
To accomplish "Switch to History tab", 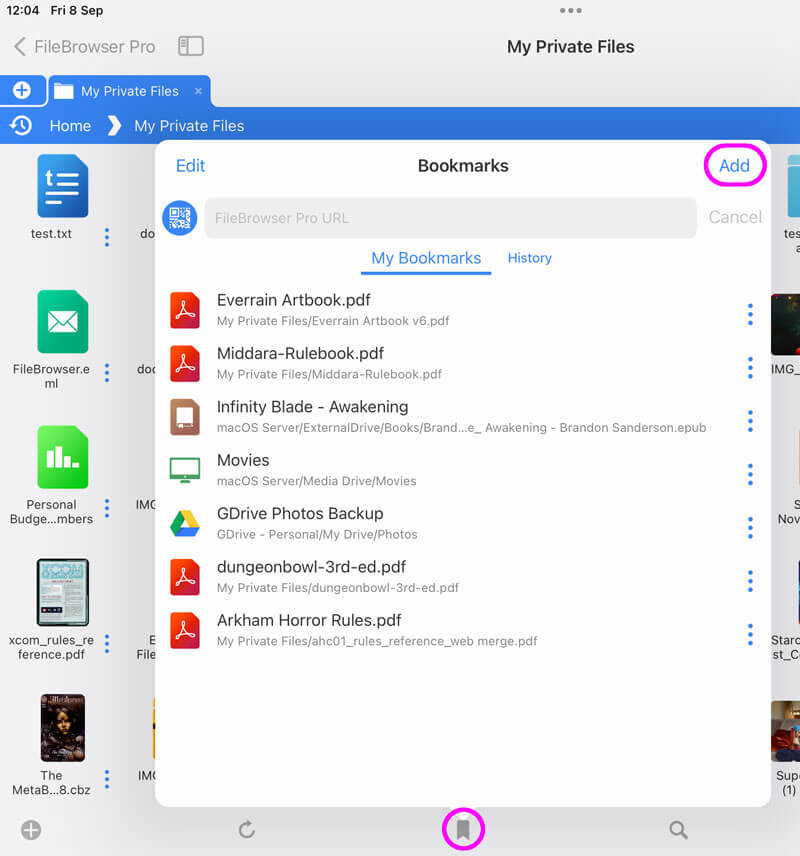I will pyautogui.click(x=530, y=258).
